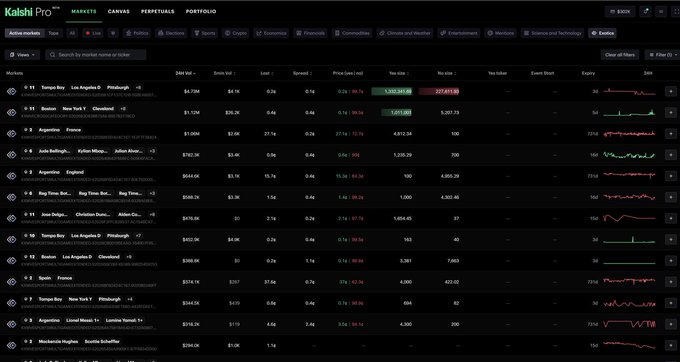Toggle the Sports category chip
The image size is (680, 362).
point(205,33)
